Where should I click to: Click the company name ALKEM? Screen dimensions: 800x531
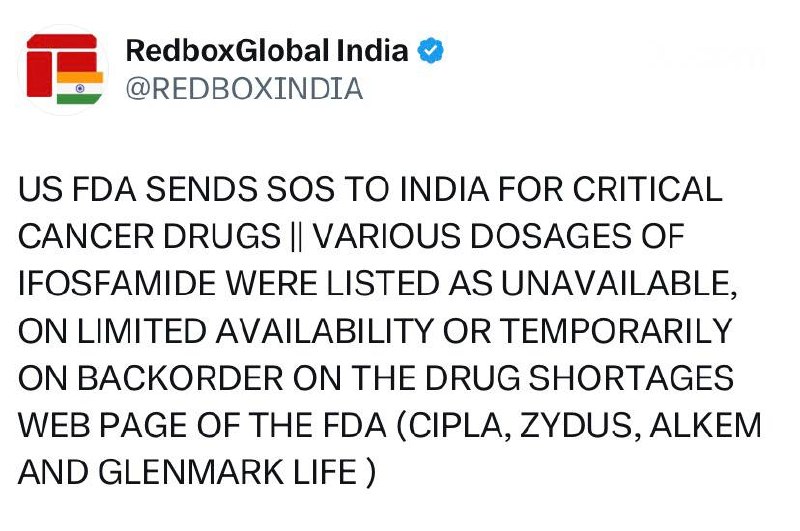coord(706,425)
